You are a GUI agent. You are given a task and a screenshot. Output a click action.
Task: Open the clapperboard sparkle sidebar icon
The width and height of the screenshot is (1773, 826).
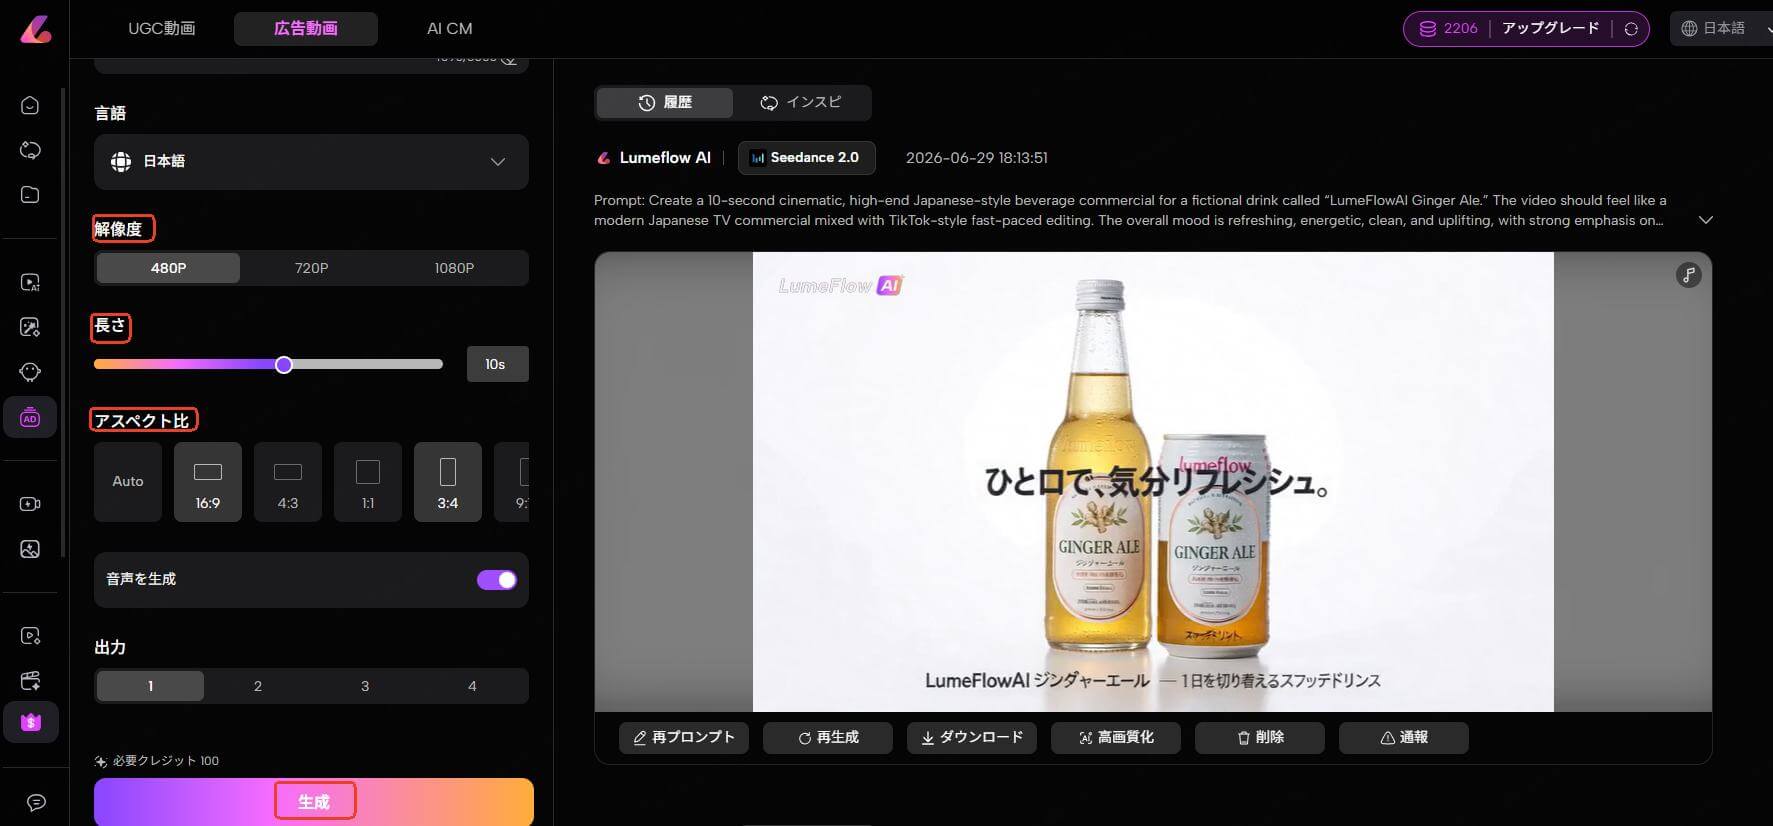click(30, 681)
